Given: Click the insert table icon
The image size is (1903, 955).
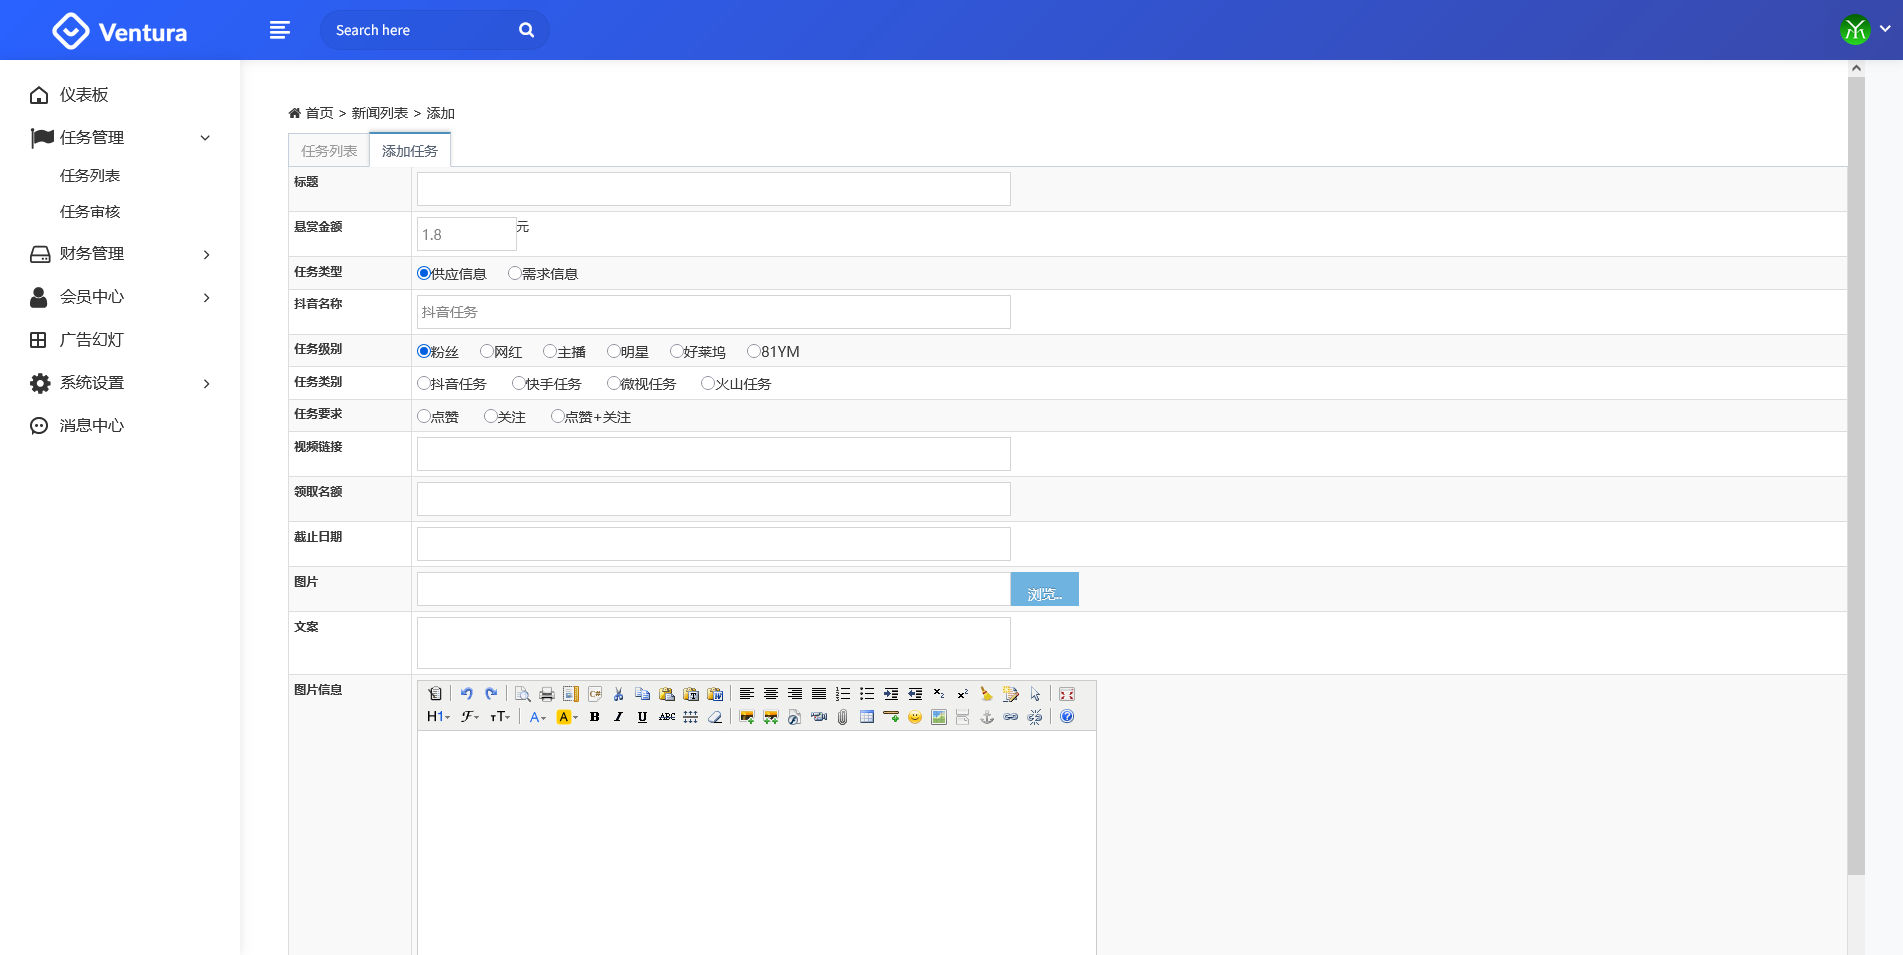Looking at the screenshot, I should pos(867,717).
